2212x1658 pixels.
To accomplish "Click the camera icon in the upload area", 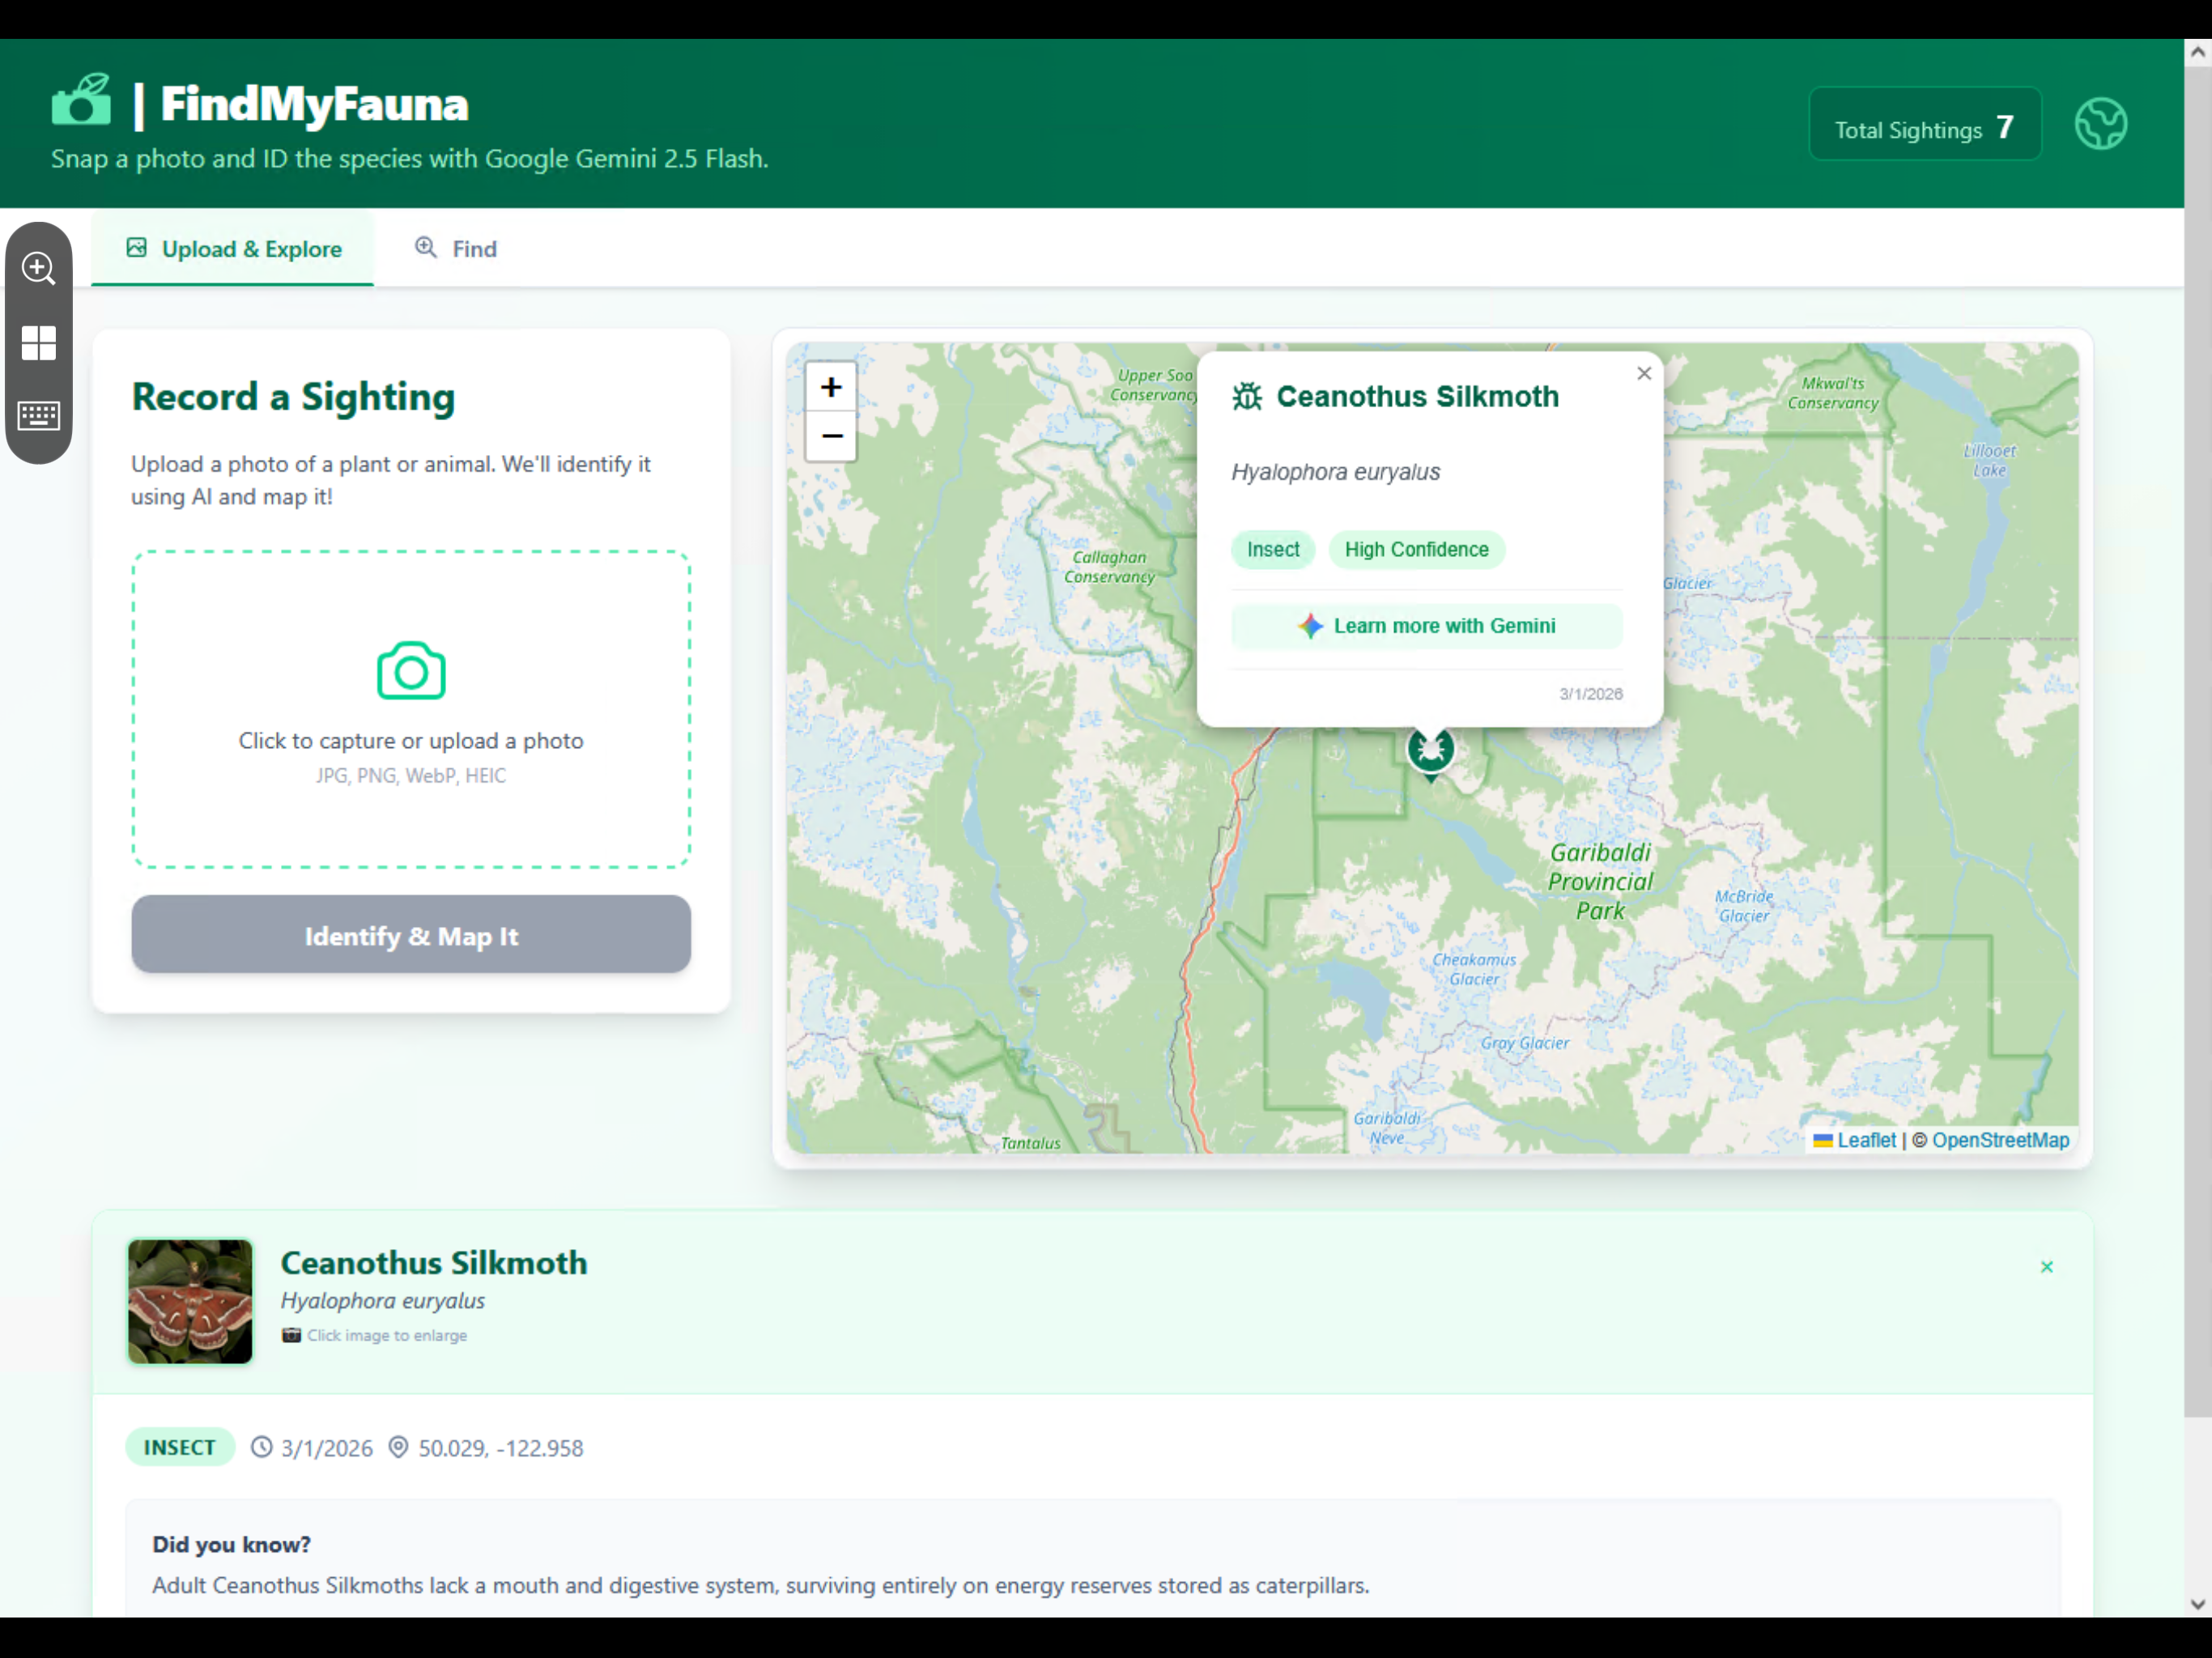I will point(411,671).
